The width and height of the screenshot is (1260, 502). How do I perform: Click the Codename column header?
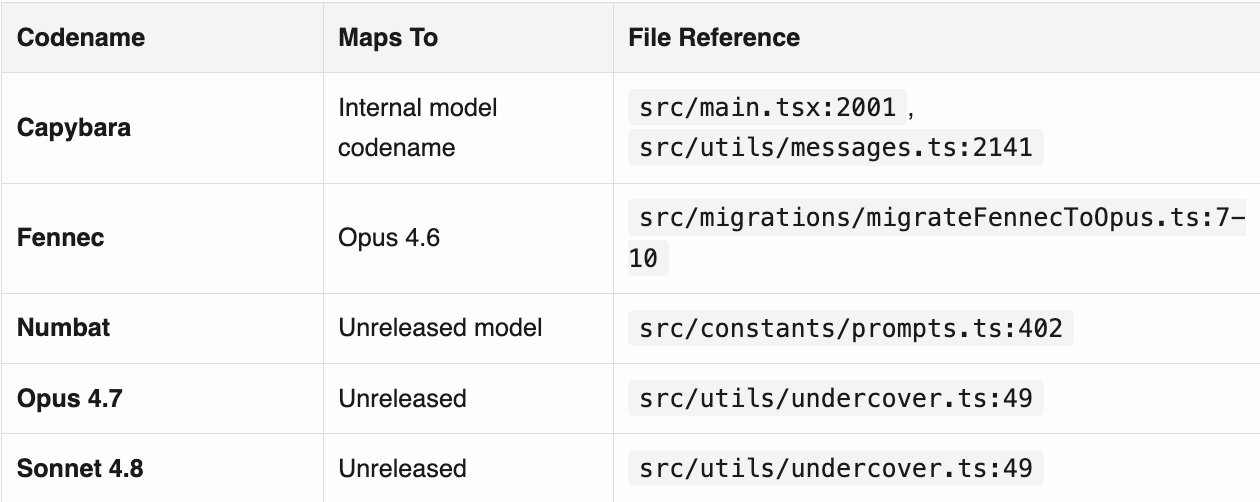tap(81, 38)
